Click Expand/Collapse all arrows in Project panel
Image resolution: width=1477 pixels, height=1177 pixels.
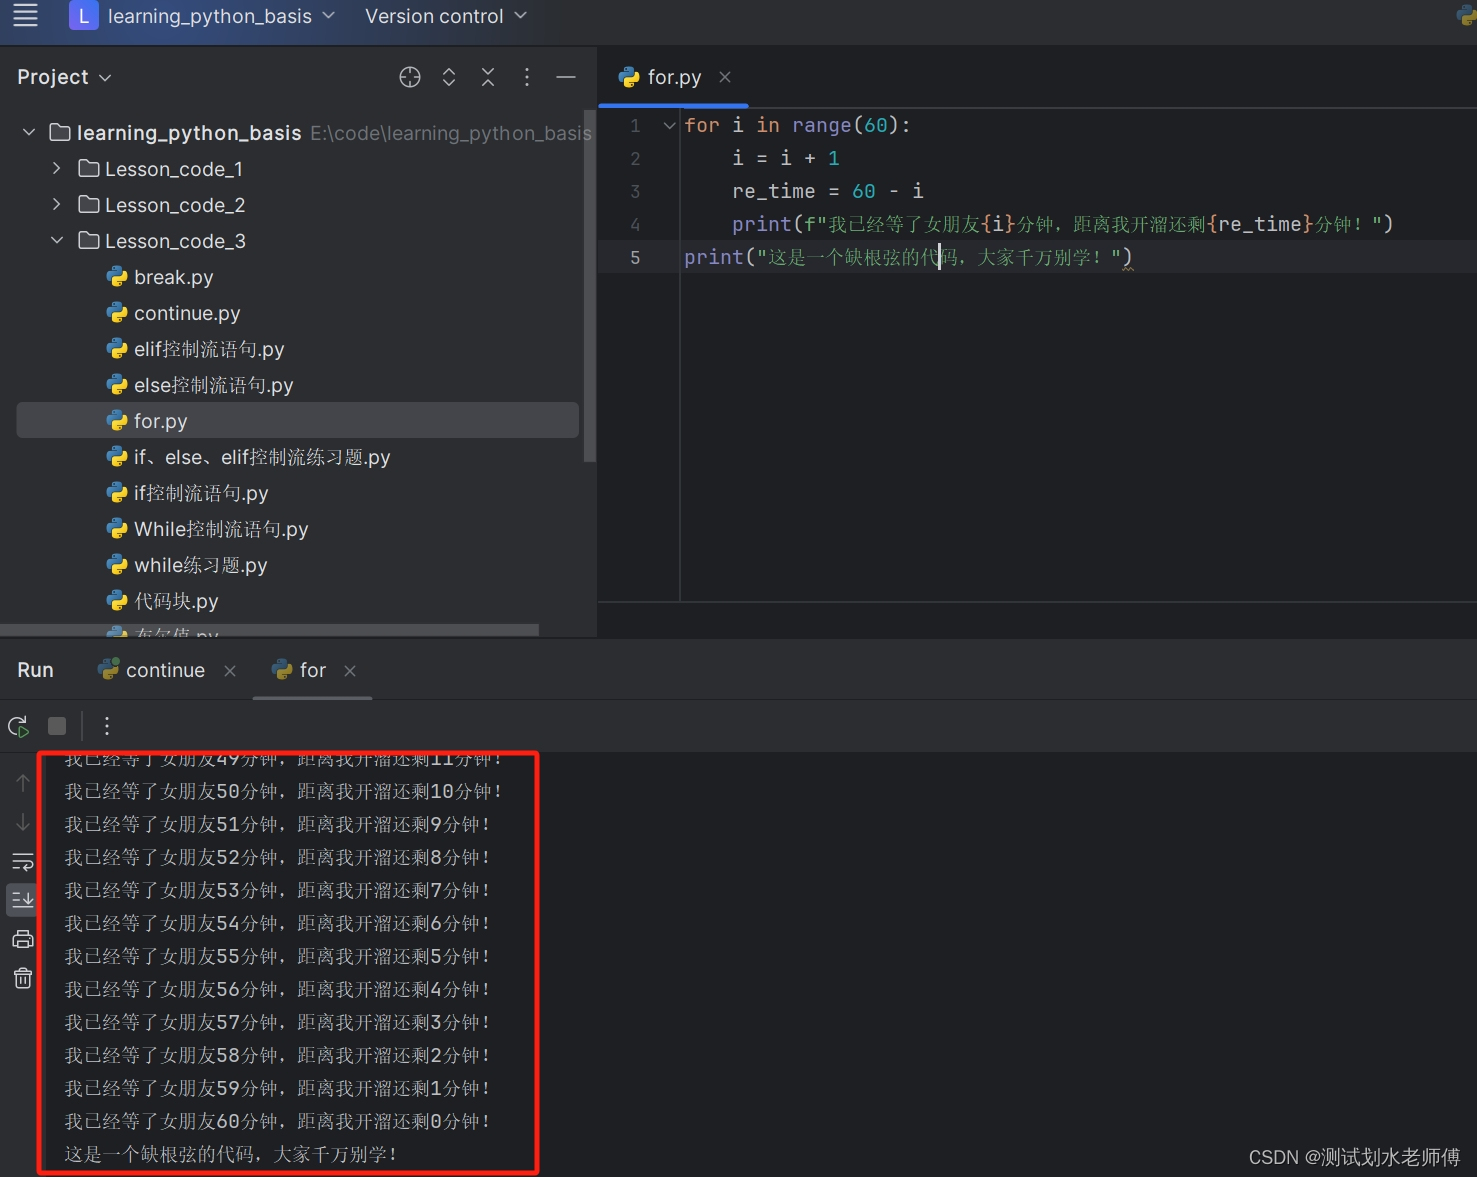[449, 77]
